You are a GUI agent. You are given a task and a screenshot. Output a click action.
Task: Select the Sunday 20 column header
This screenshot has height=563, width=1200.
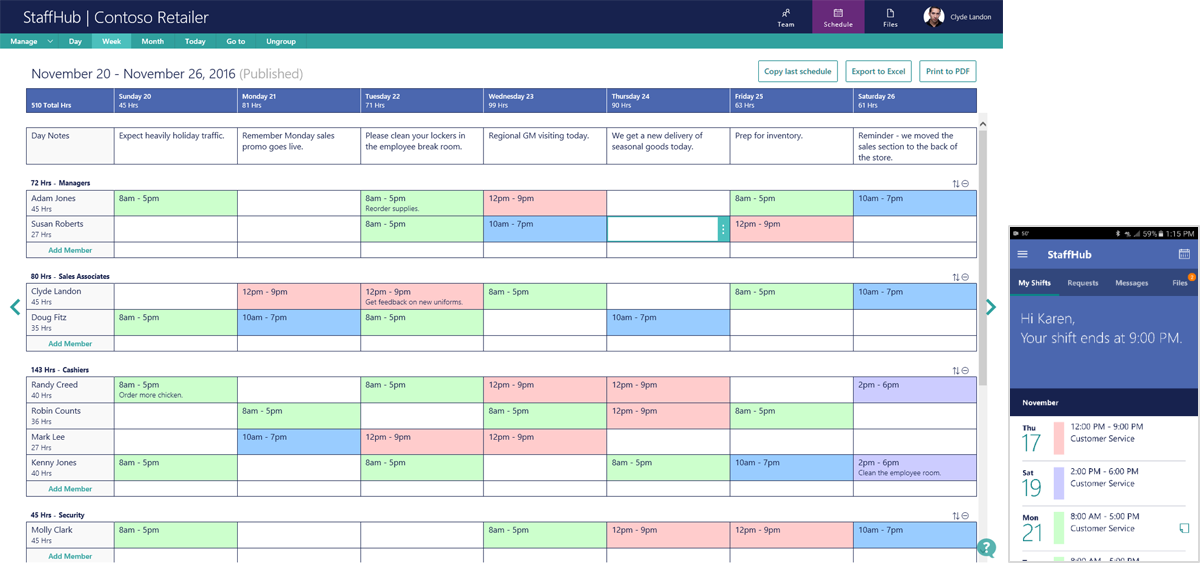(x=176, y=101)
